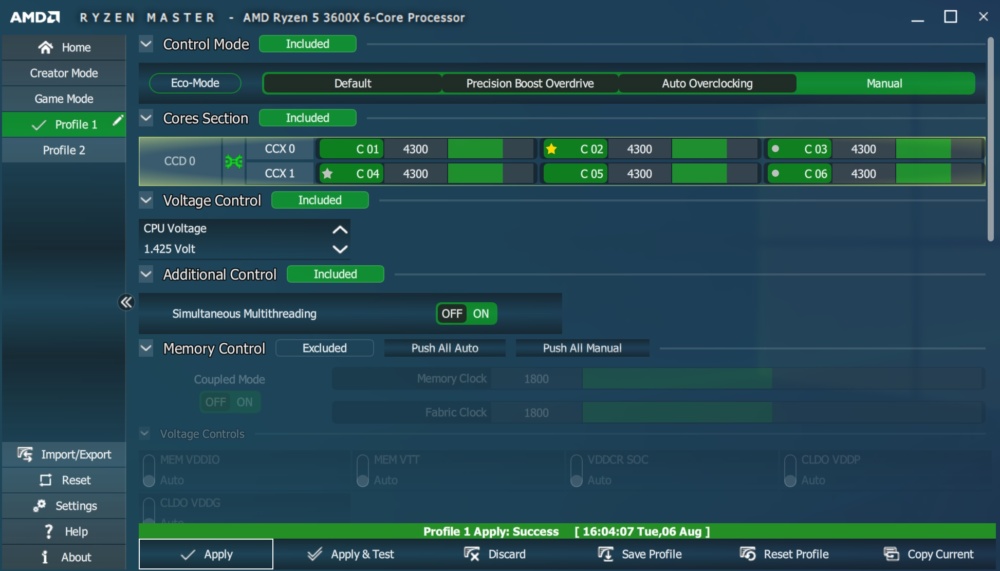This screenshot has width=1000, height=571.
Task: Adjust core C 01 frequency slider
Action: tap(491, 149)
